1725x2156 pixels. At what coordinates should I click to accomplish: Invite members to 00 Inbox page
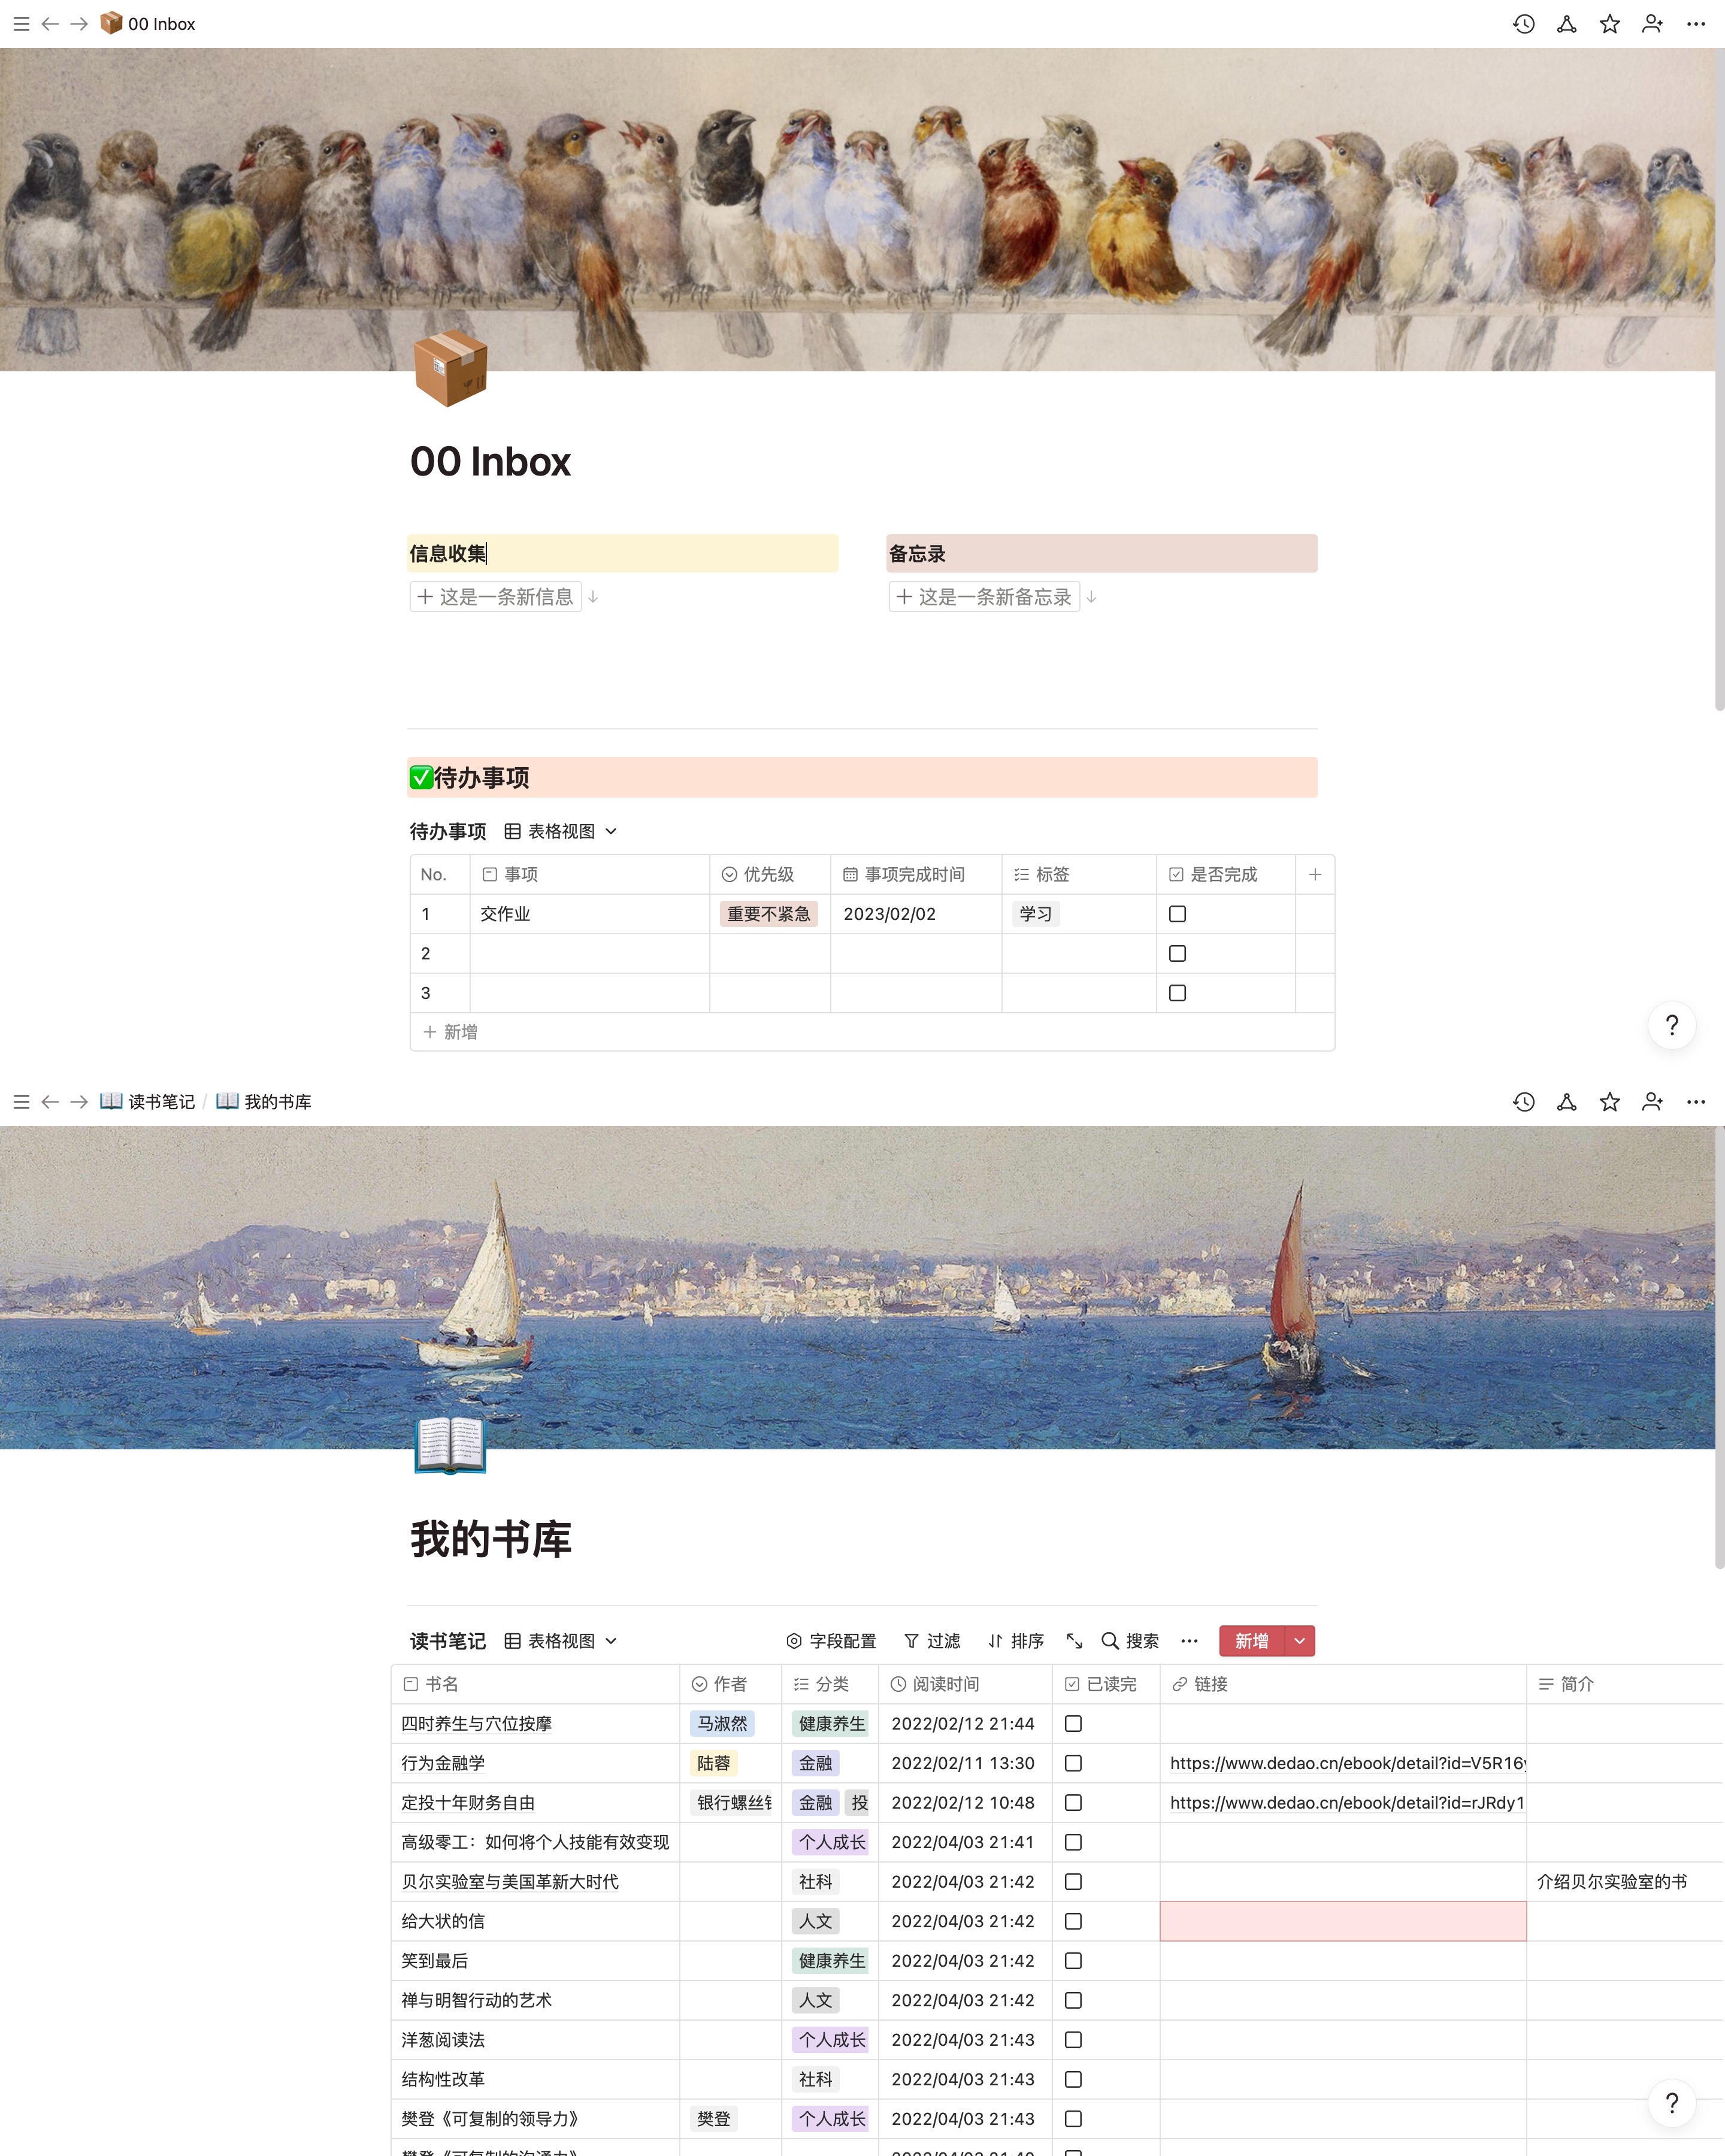(1652, 24)
